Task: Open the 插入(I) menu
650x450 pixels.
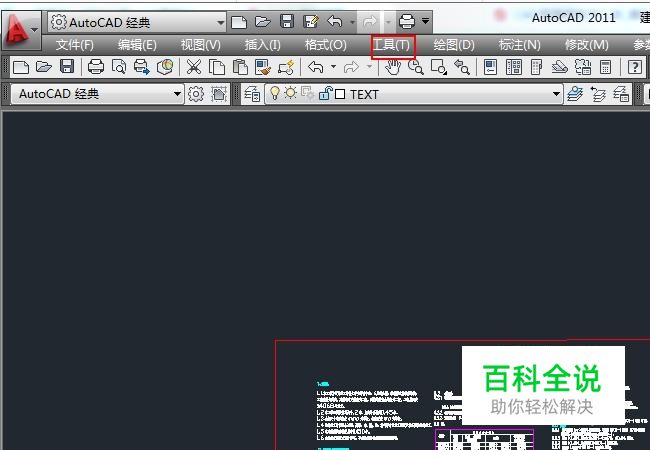Action: pos(262,45)
